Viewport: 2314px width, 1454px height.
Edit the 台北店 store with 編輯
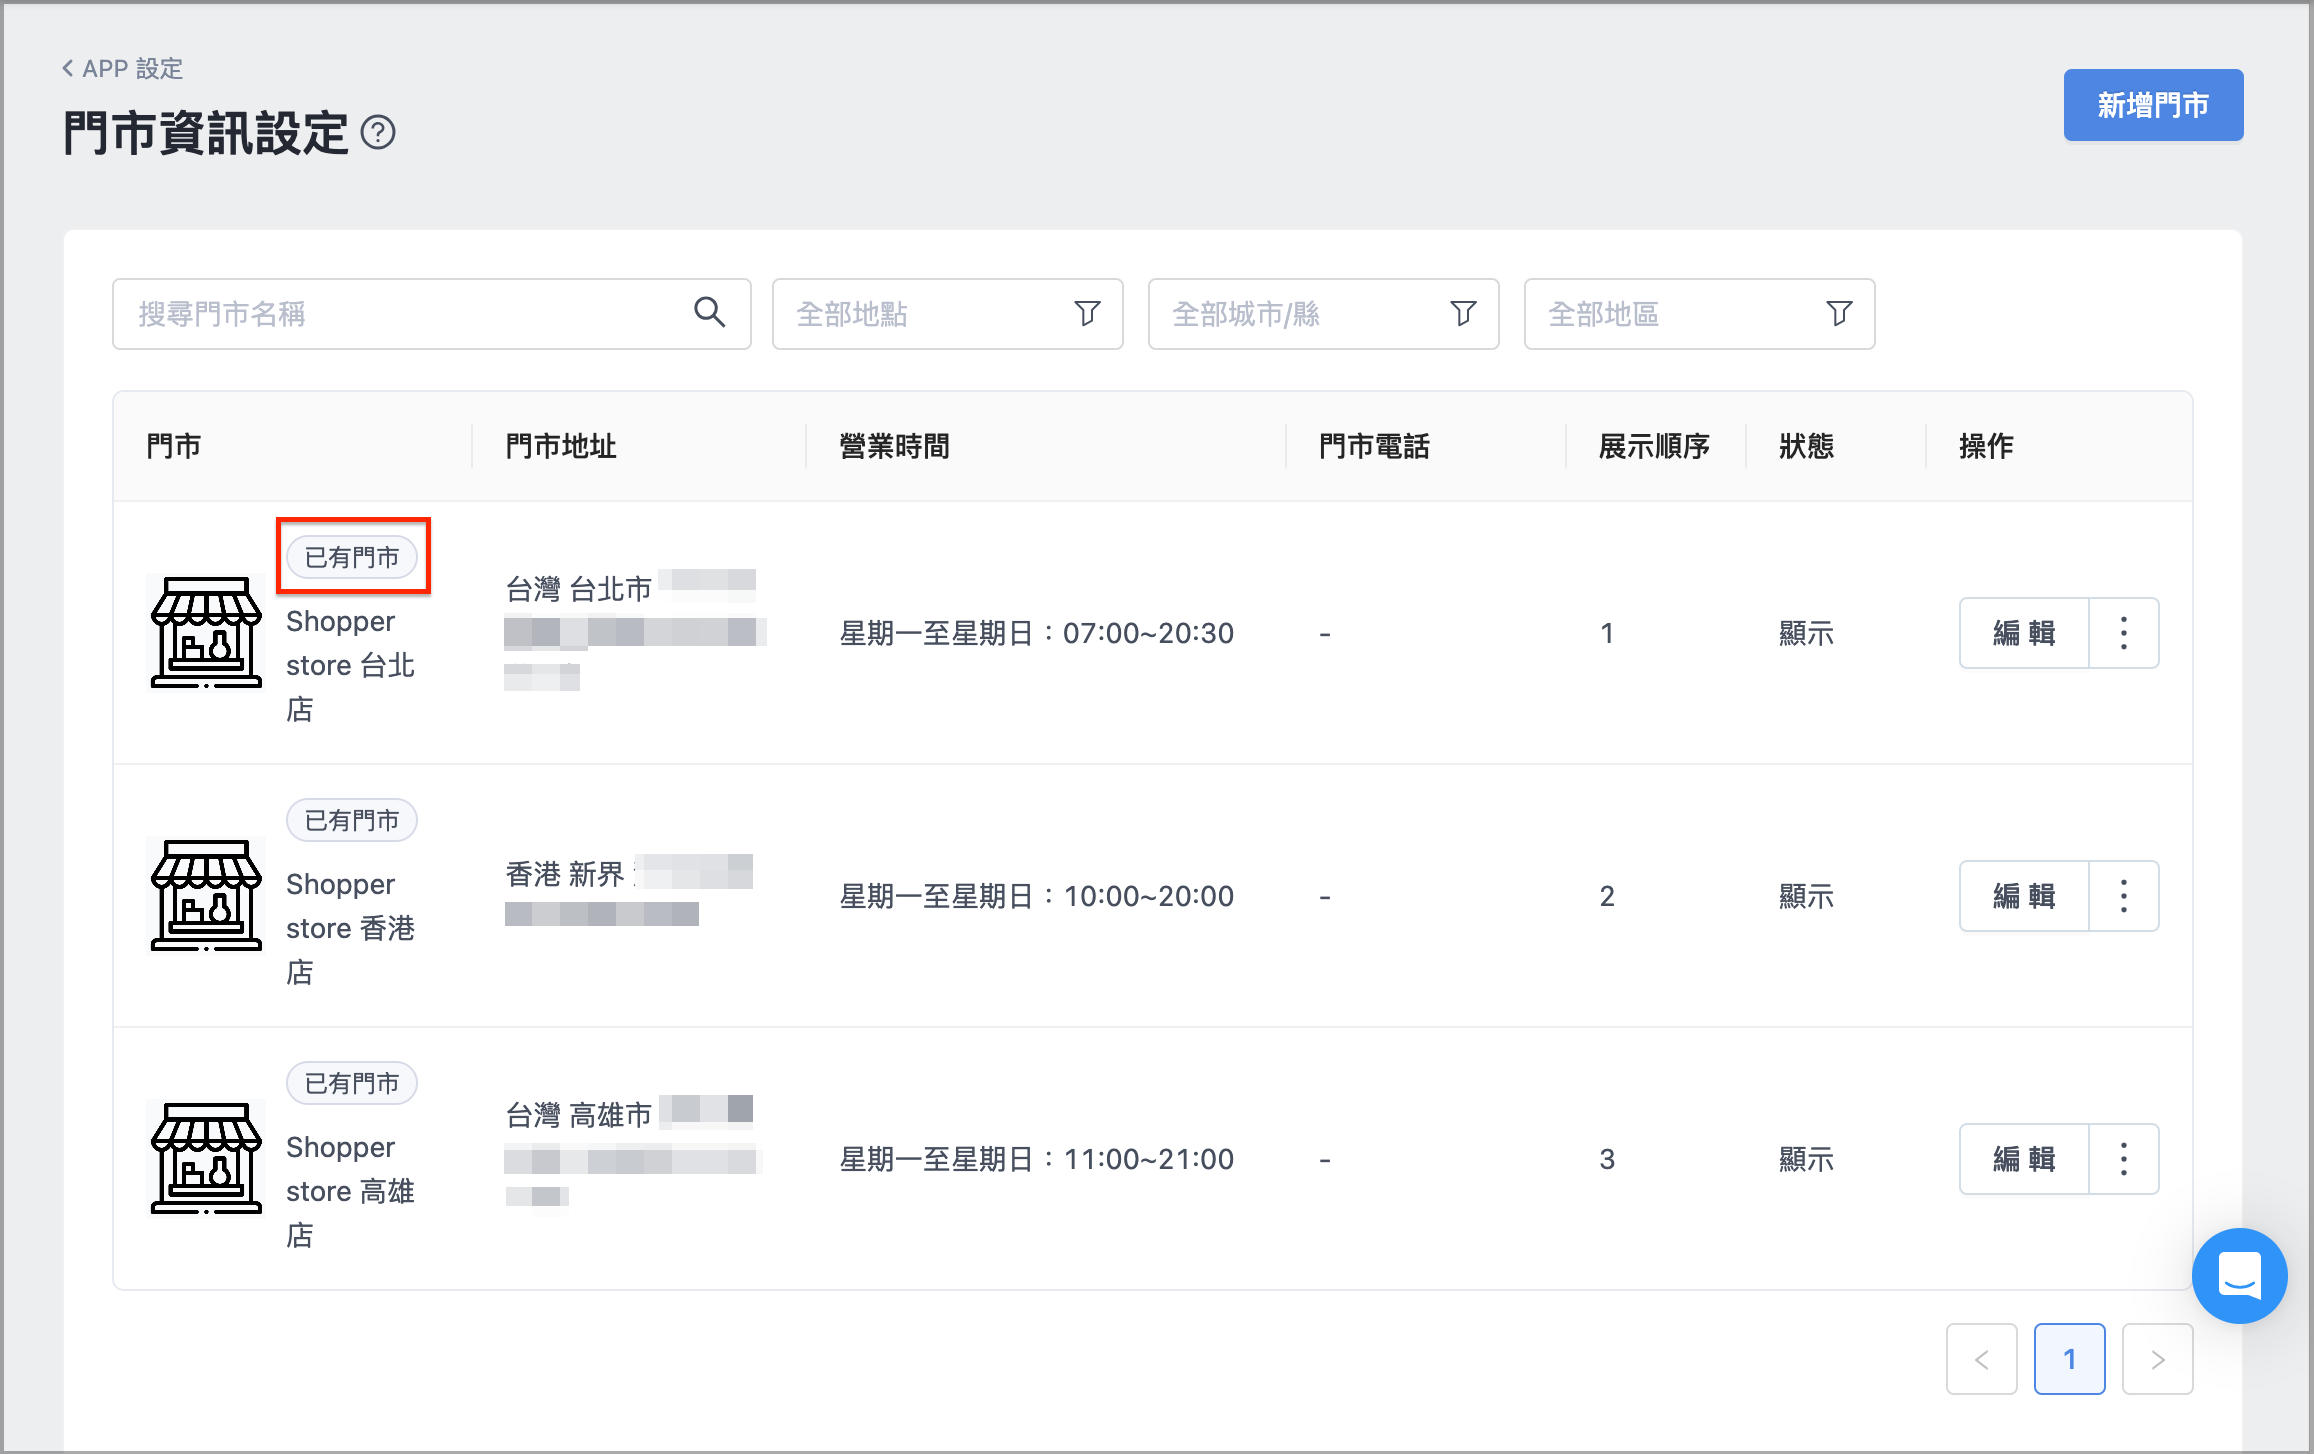[x=2024, y=633]
